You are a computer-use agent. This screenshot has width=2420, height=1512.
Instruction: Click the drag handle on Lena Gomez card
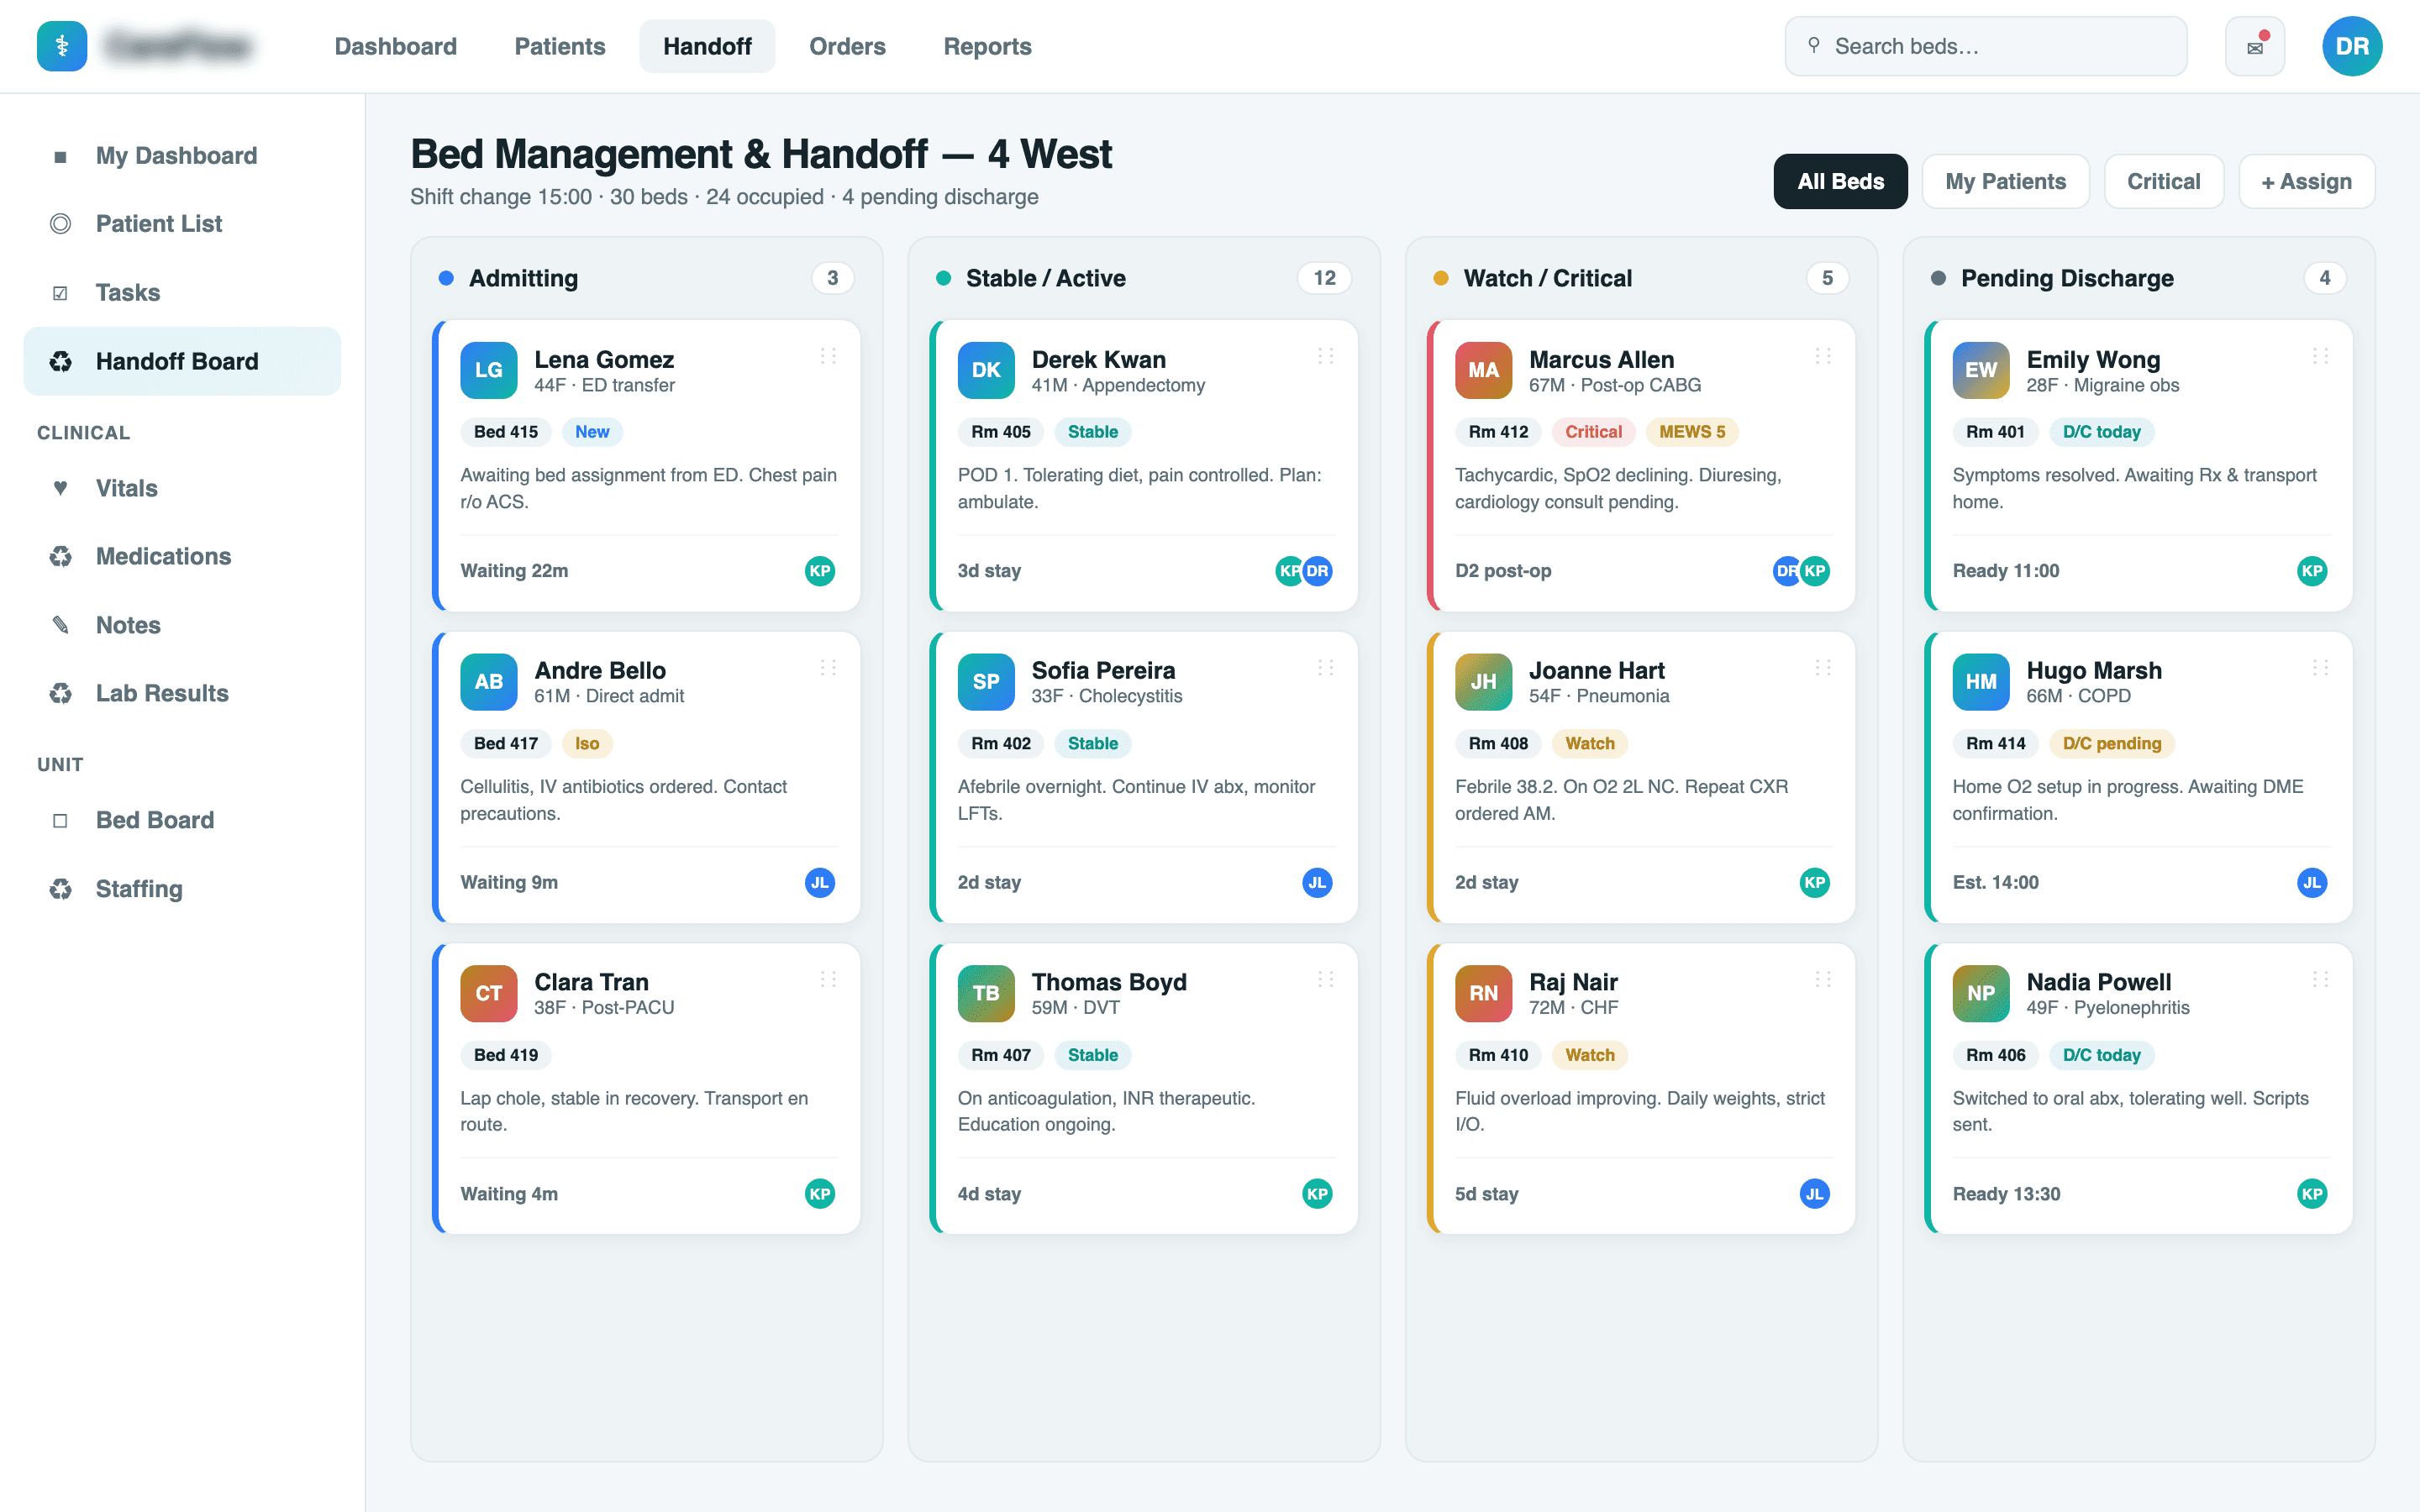tap(828, 356)
